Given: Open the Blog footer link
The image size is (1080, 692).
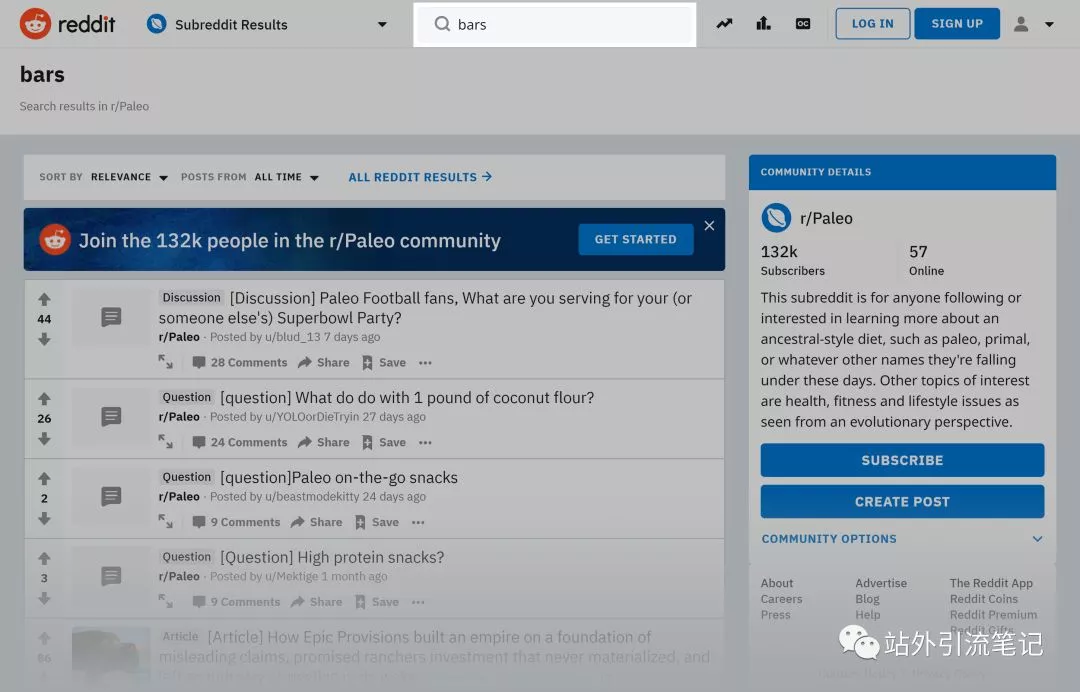Looking at the screenshot, I should 867,599.
